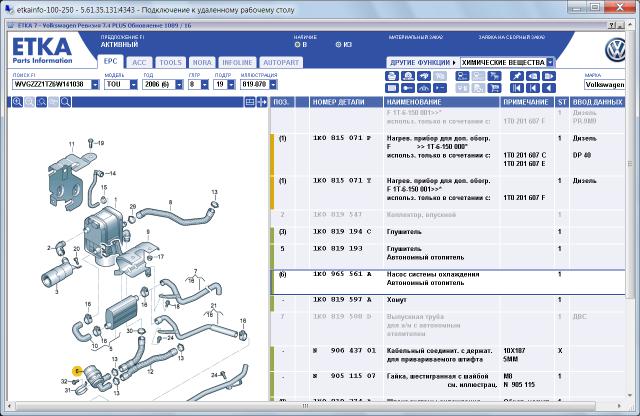Click the НОМЕР ДЕТАЛИ column header
The image size is (640, 416).
346,102
